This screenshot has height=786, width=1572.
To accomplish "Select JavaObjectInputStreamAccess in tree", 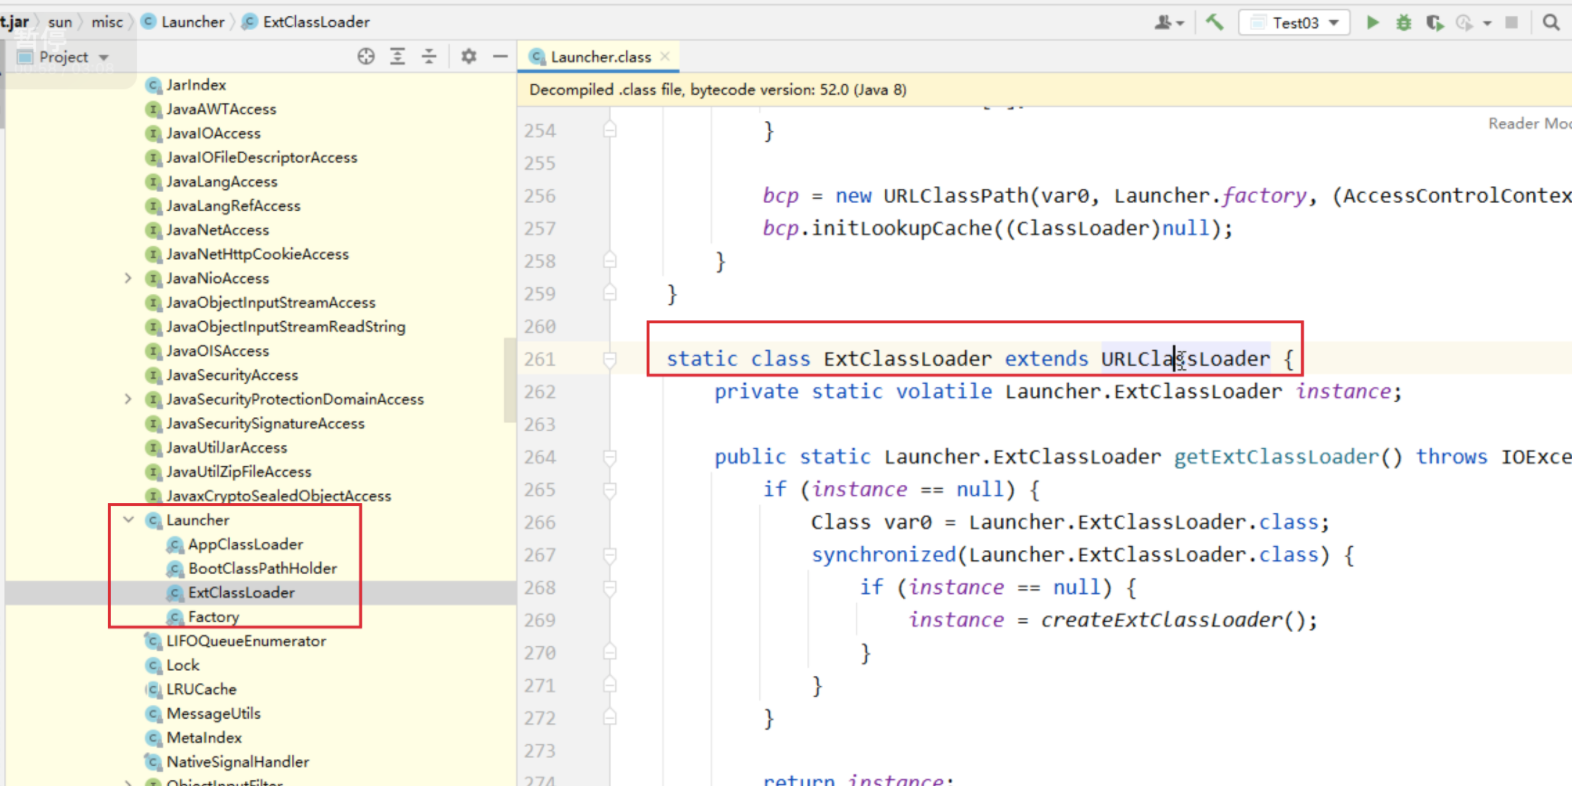I will click(270, 302).
